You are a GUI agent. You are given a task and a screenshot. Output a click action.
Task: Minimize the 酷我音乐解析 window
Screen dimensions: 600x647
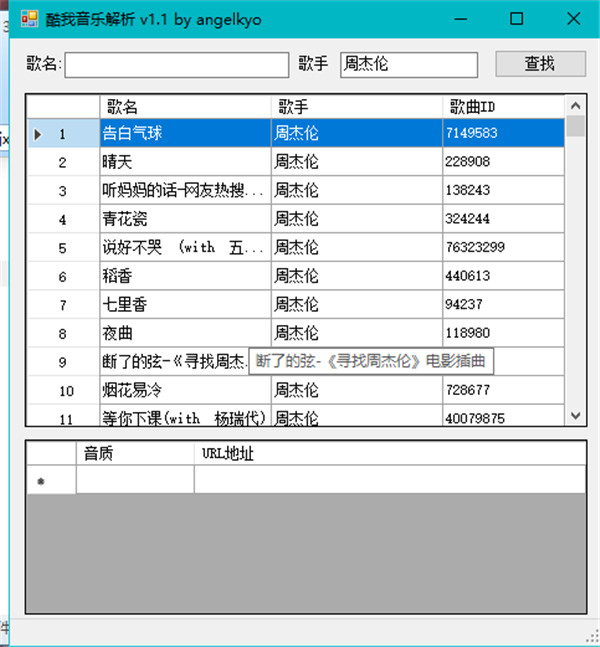(461, 19)
